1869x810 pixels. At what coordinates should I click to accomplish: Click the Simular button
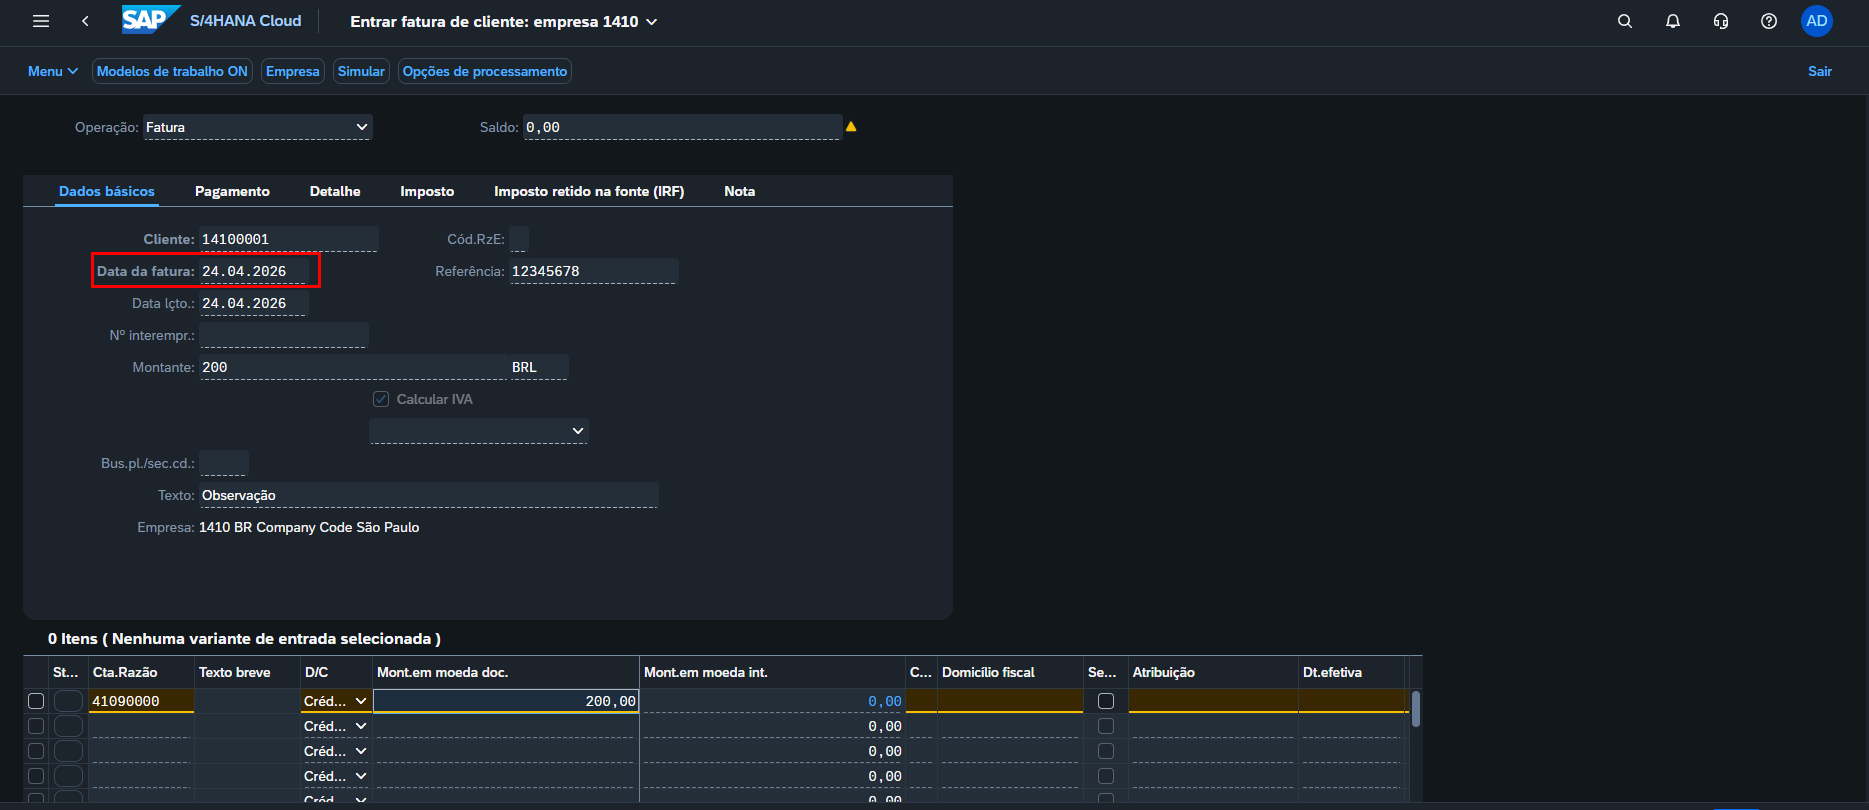[361, 71]
